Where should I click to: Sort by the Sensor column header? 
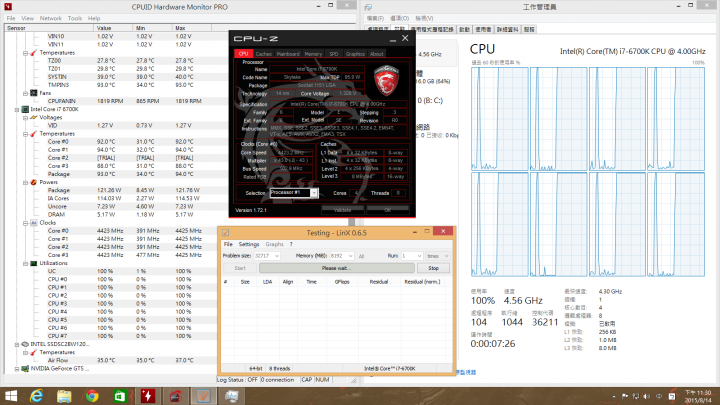point(49,28)
